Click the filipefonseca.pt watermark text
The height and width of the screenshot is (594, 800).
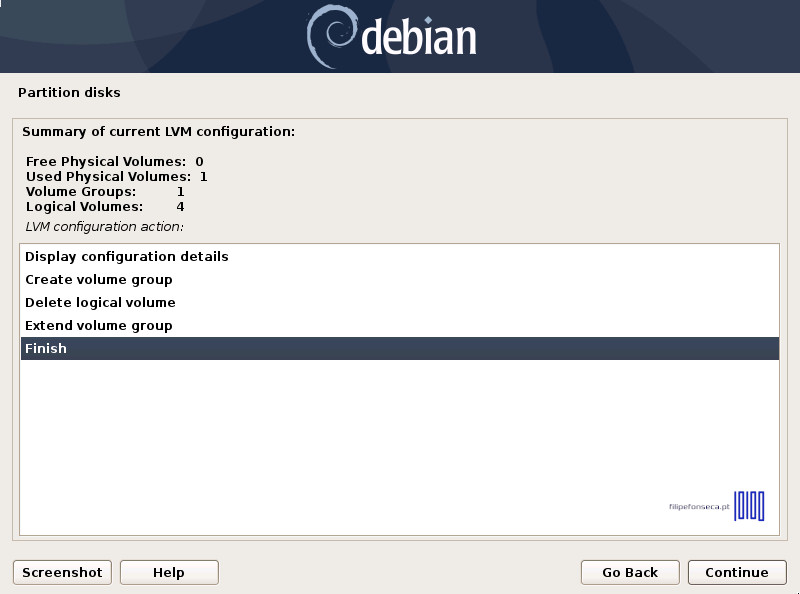[x=698, y=507]
